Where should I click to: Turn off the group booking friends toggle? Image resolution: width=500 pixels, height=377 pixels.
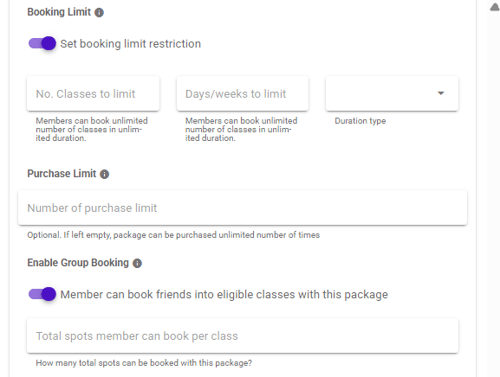coord(42,294)
